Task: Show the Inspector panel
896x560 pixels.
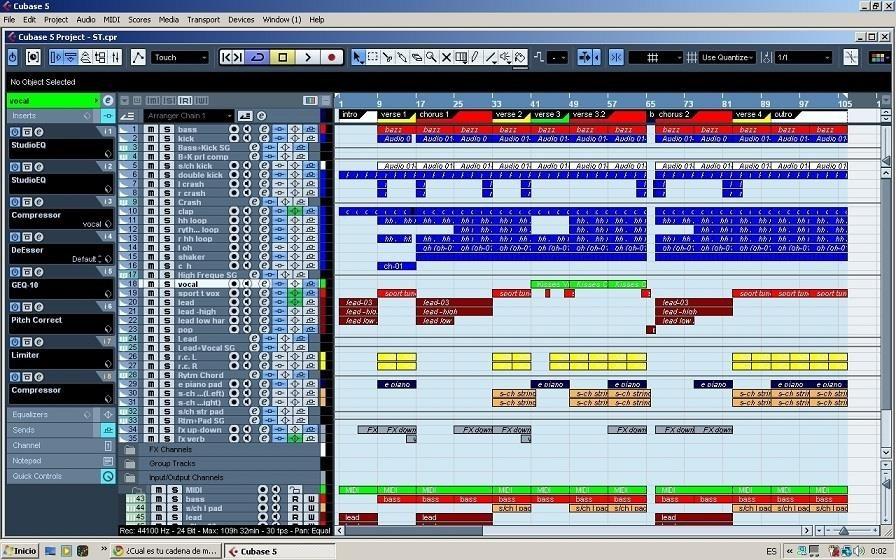Action: (56, 57)
